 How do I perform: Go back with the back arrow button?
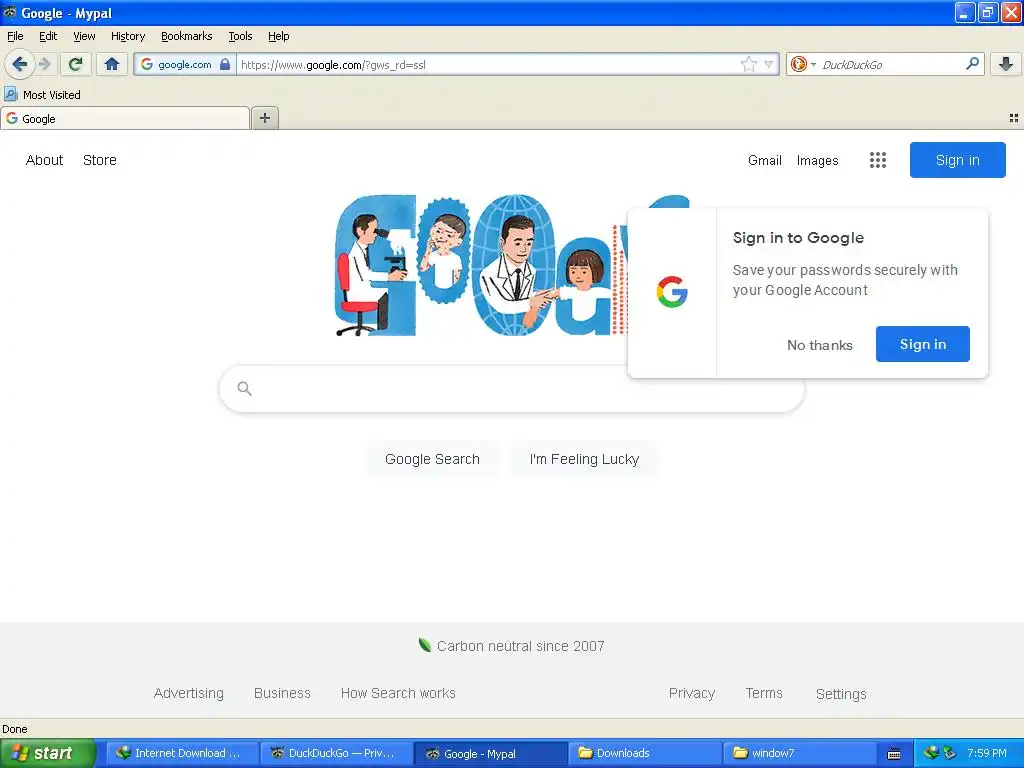(x=20, y=64)
